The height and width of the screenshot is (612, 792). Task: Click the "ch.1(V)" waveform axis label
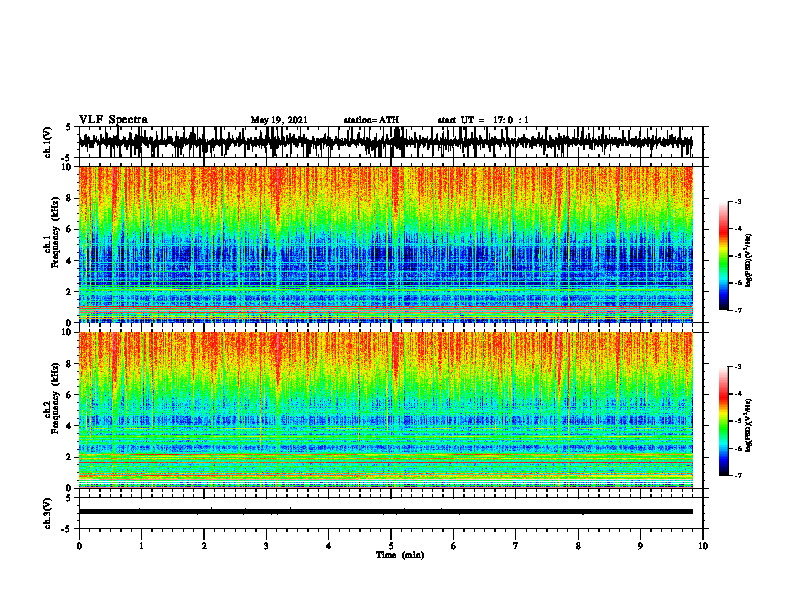pyautogui.click(x=48, y=142)
